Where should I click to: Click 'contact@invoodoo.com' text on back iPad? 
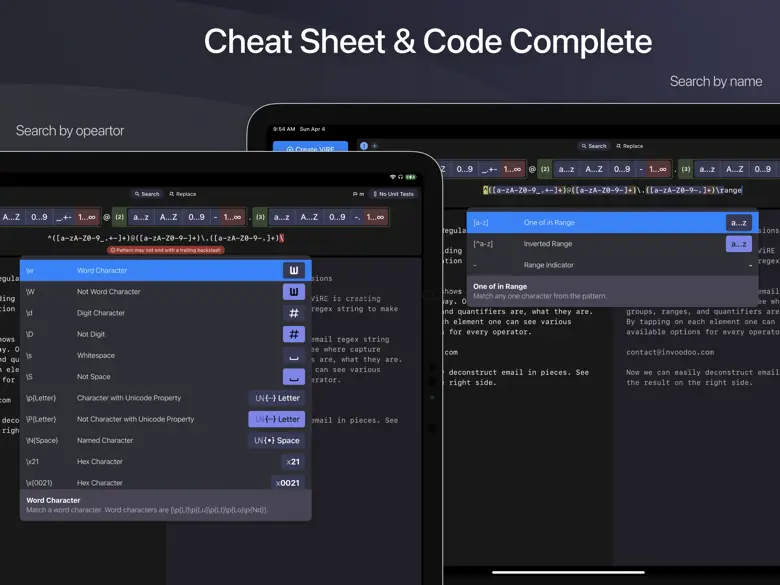pyautogui.click(x=670, y=352)
